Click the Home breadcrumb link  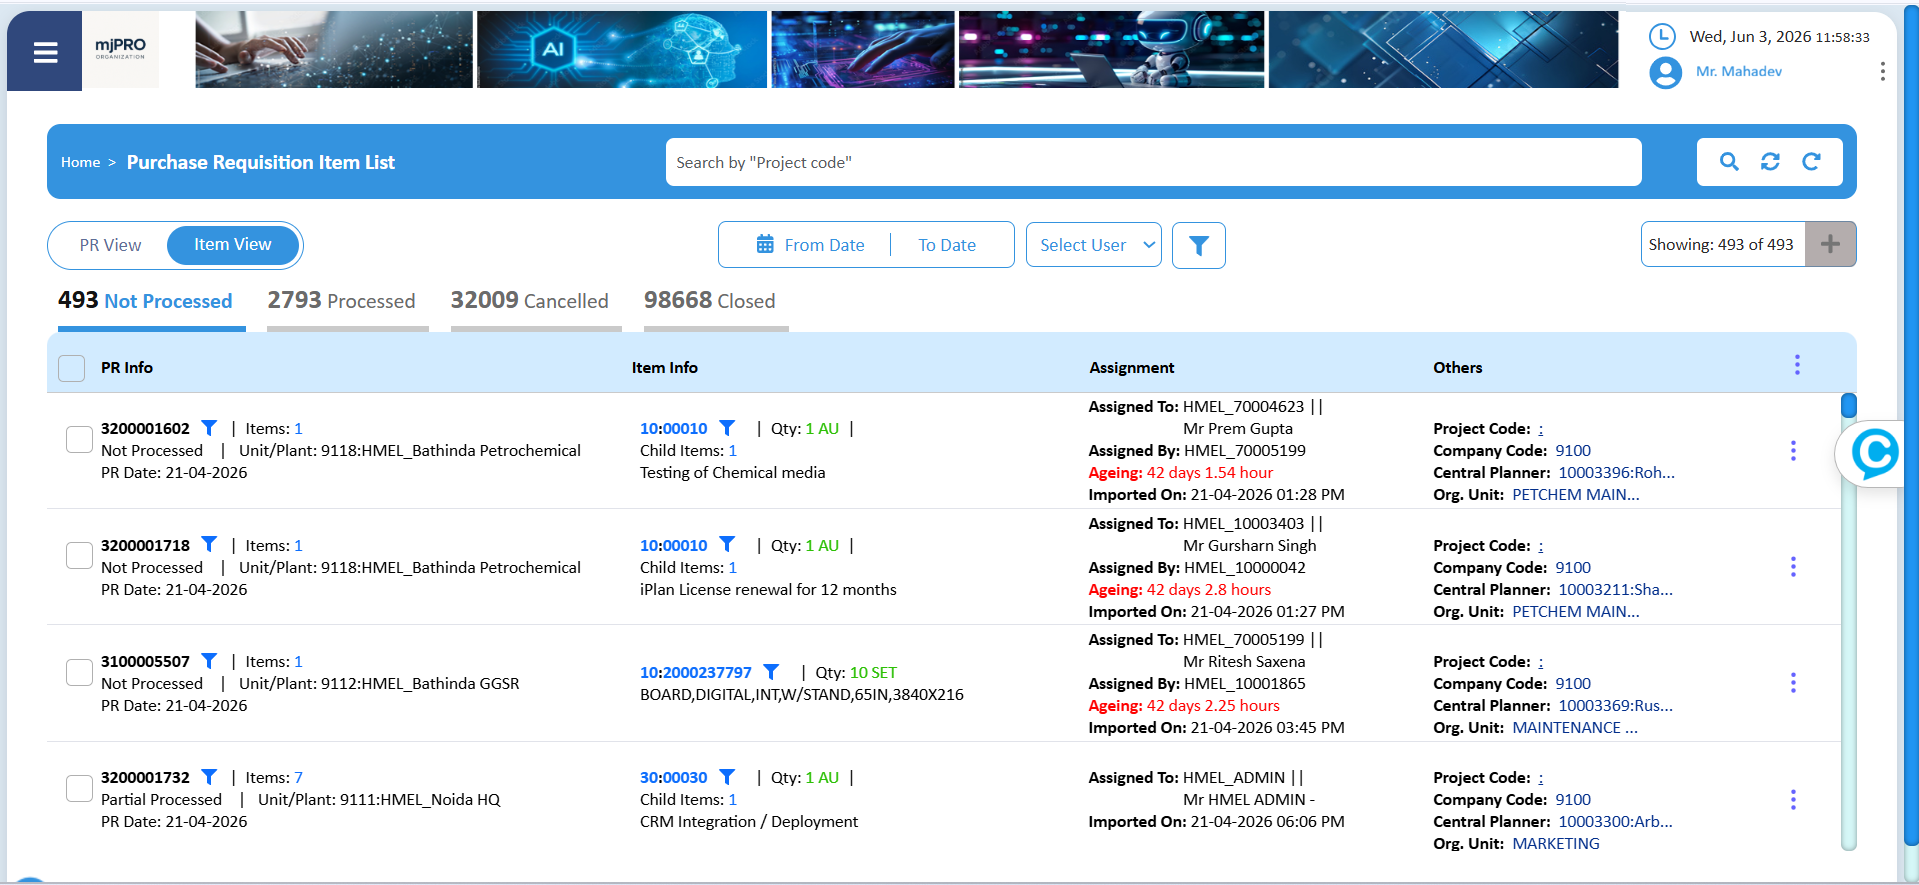tap(80, 162)
